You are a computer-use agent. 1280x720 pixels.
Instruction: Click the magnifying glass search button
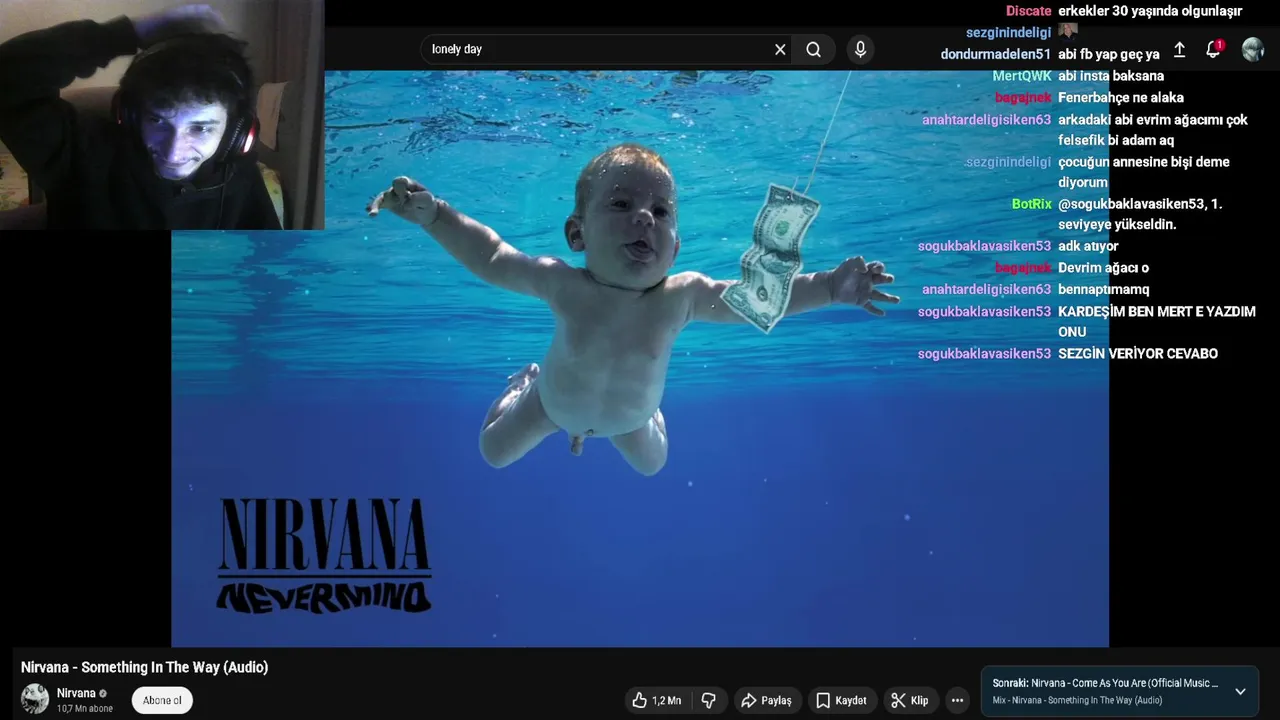click(813, 49)
